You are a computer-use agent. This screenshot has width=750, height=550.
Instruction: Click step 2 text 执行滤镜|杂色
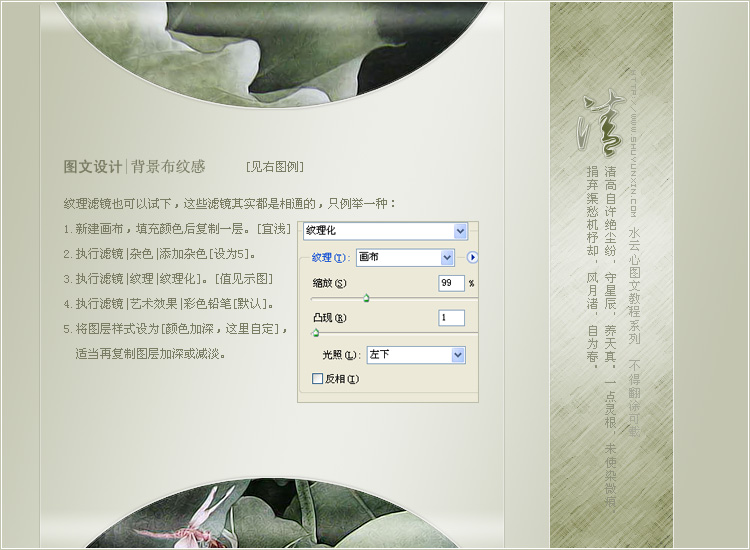[160, 254]
